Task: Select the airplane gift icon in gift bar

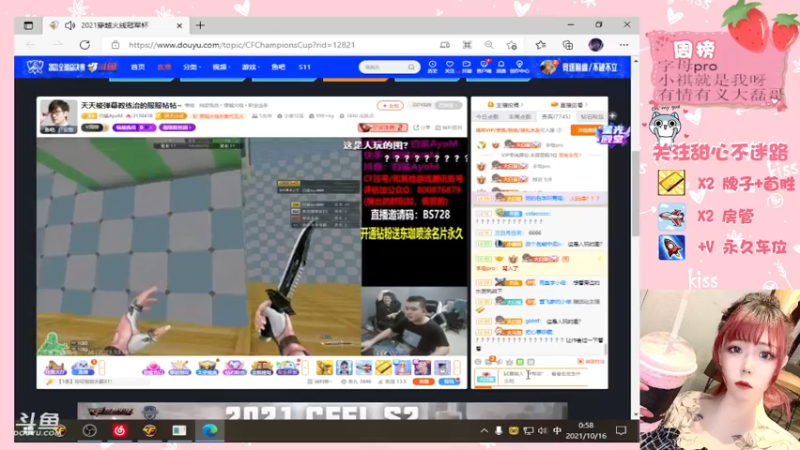Action: pos(364,367)
